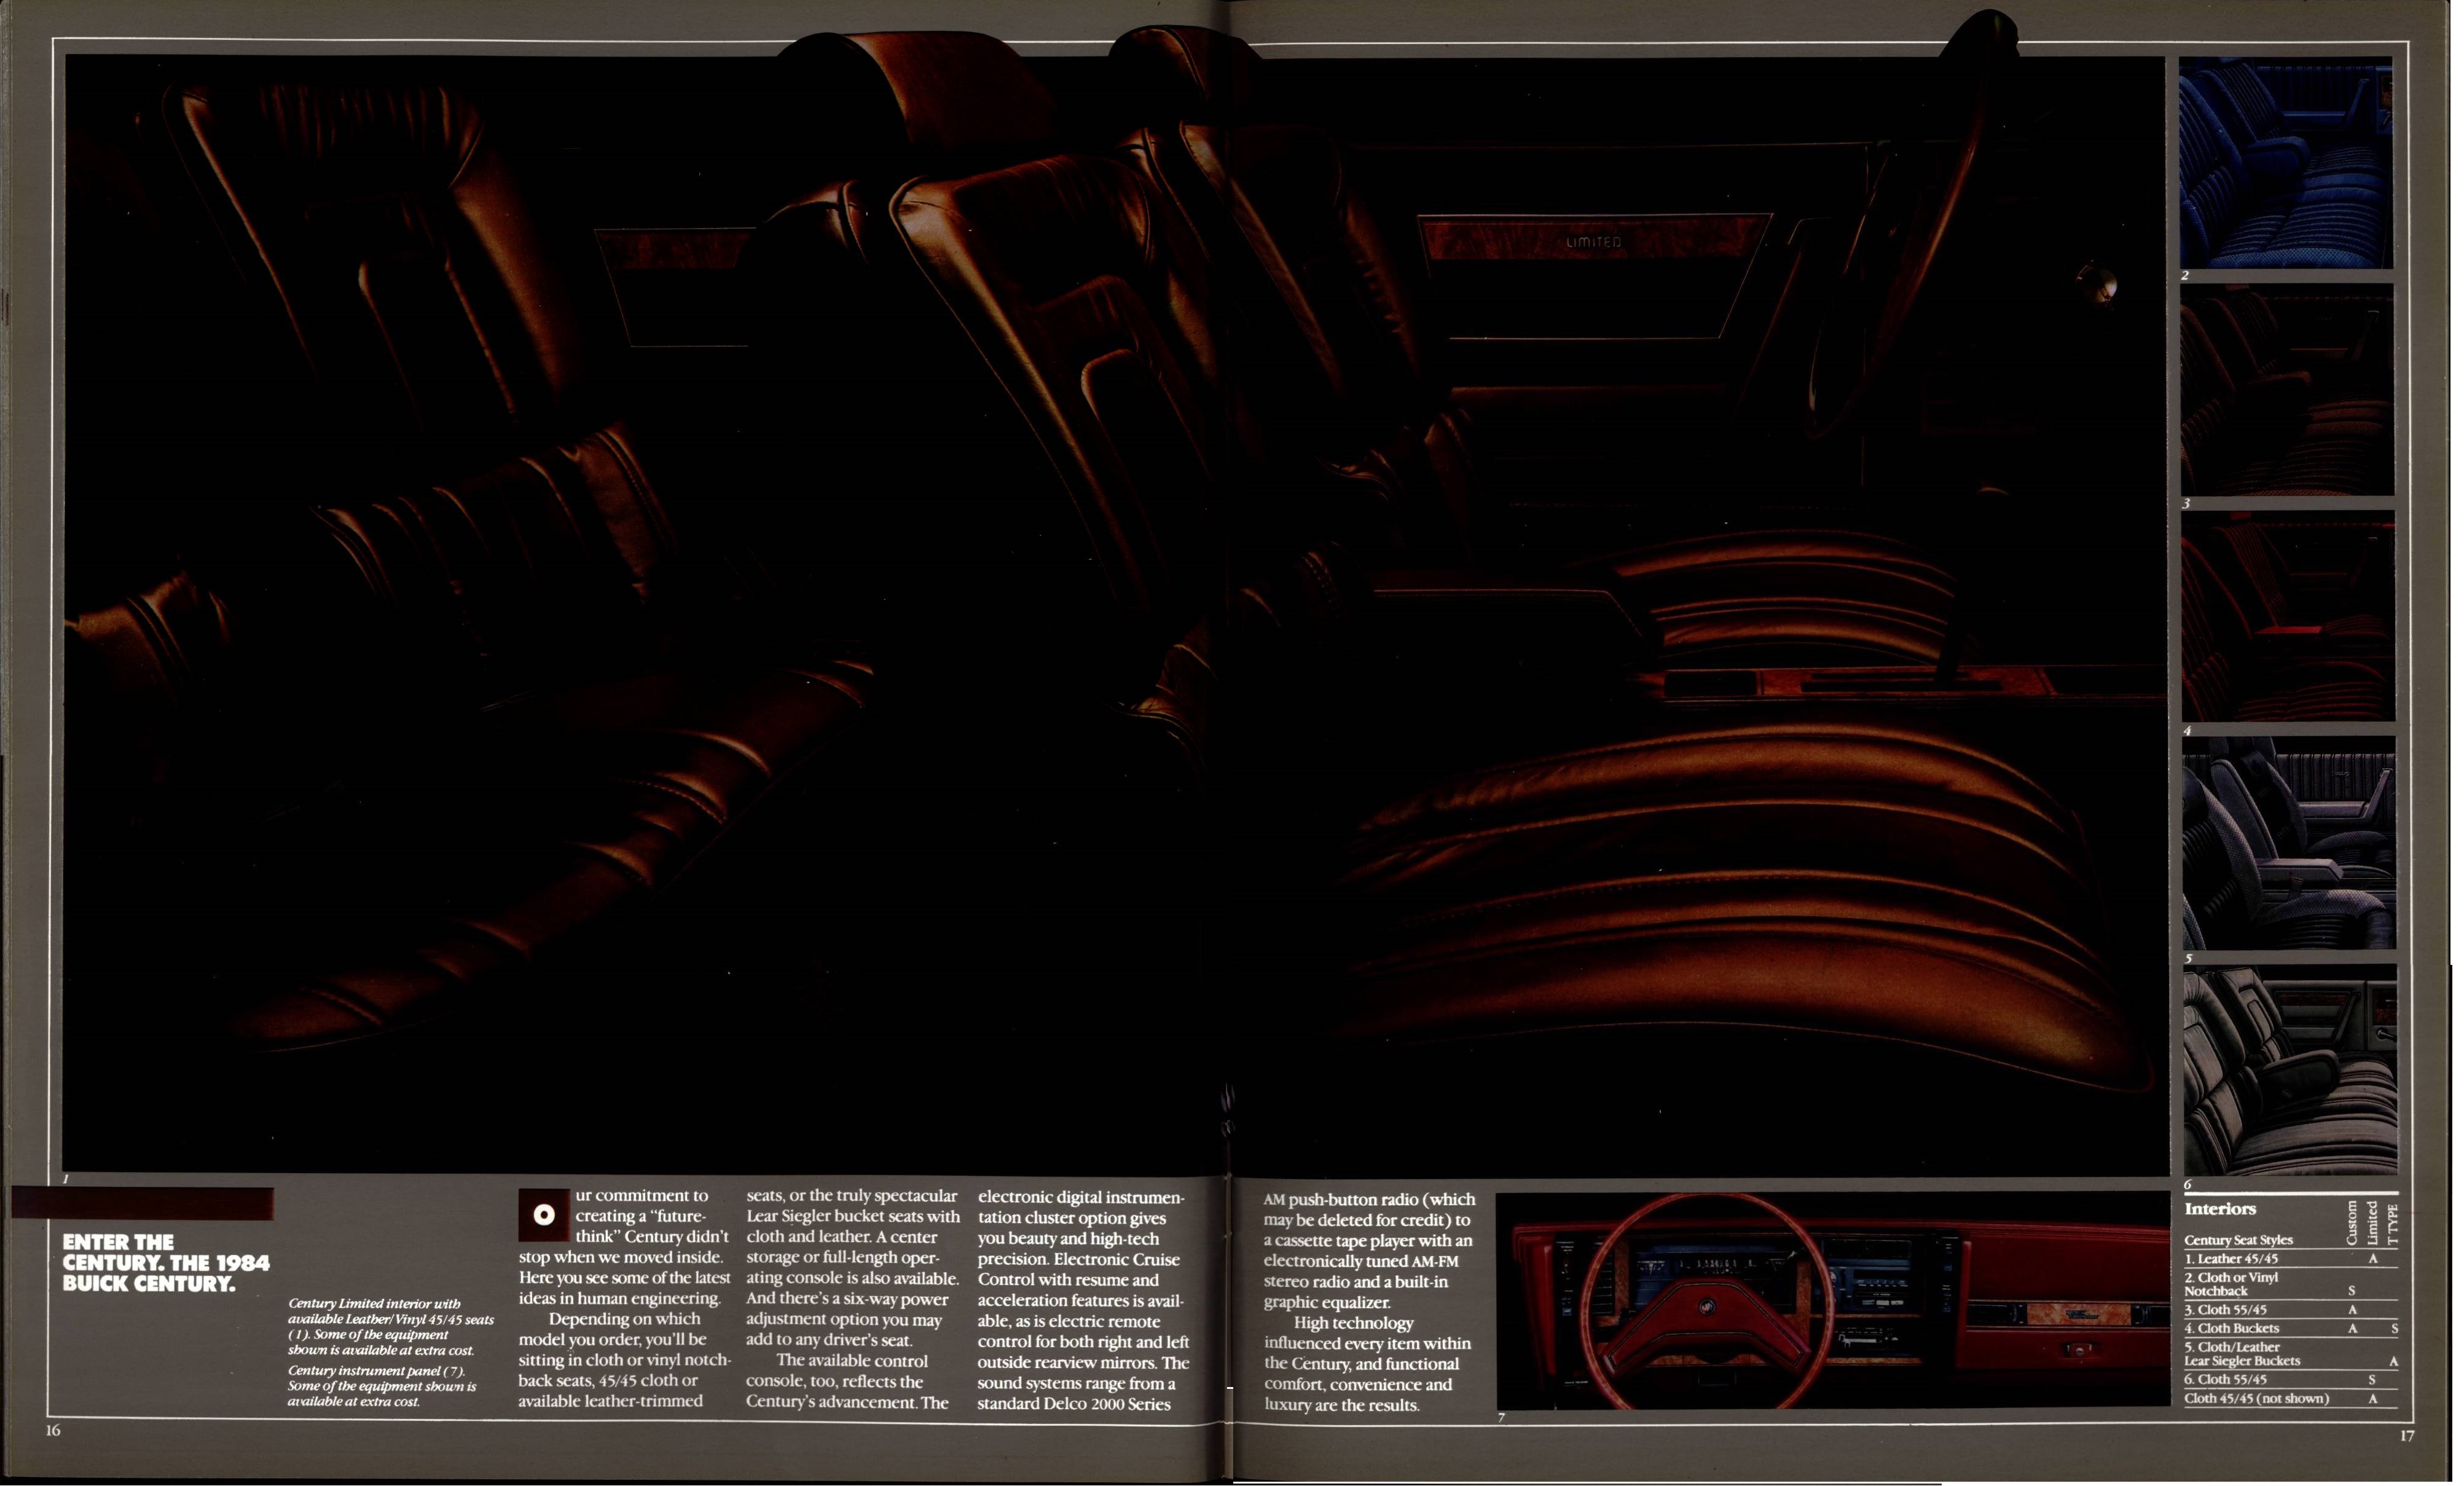Screen dimensions: 2464x1486
Task: Select 'Cloth 45/45 (not shown)' row
Action: click(2290, 1399)
